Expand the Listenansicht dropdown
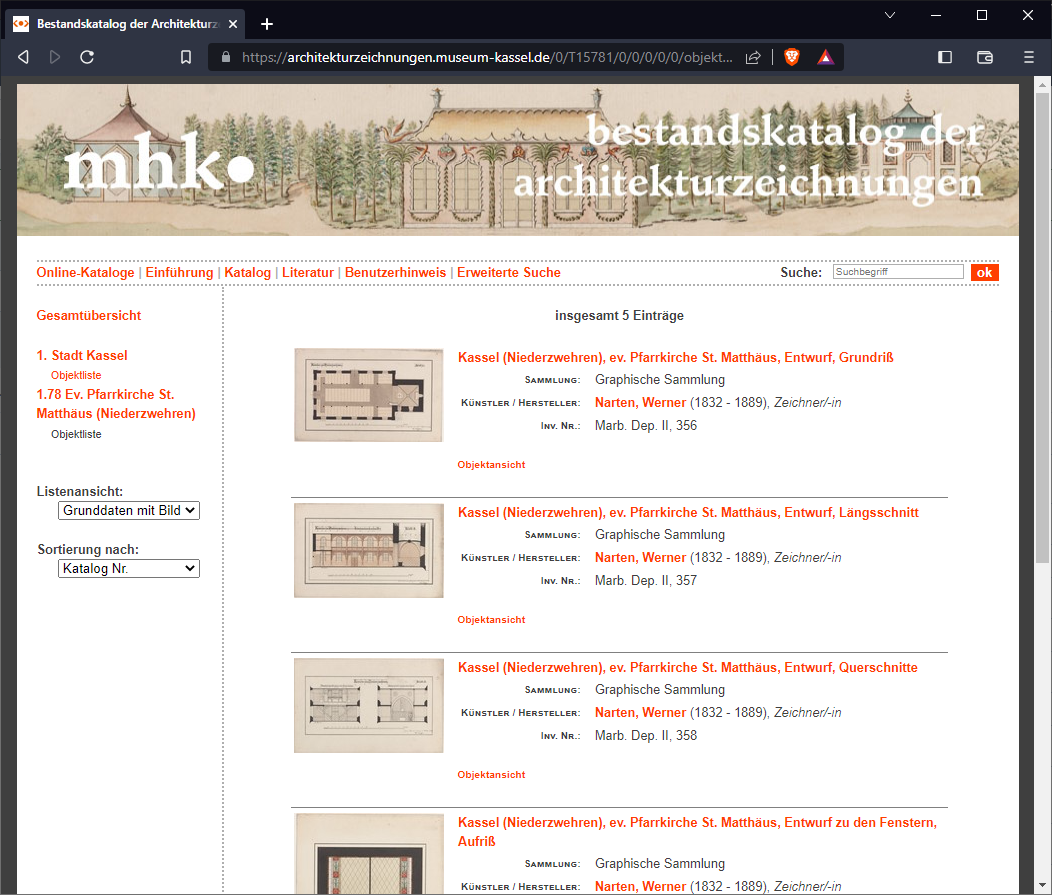 [129, 510]
